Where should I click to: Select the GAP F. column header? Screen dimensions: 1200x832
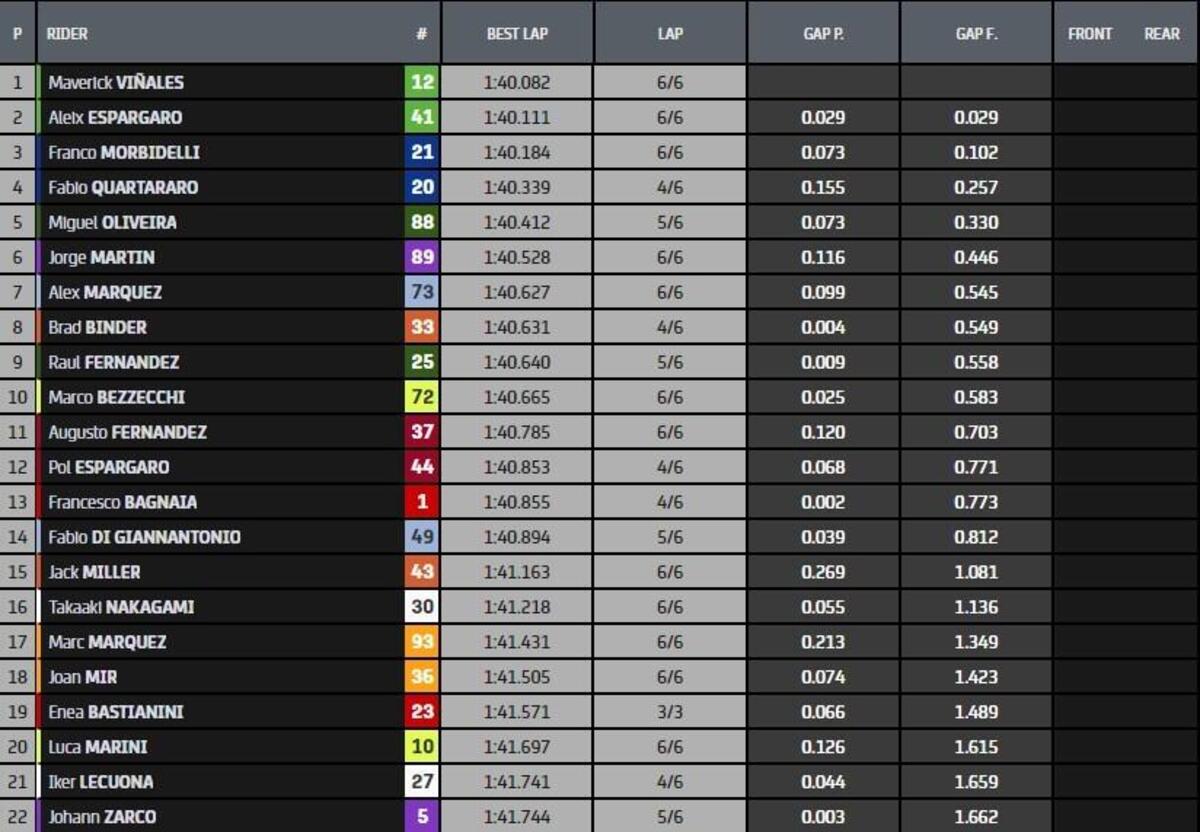pyautogui.click(x=976, y=33)
